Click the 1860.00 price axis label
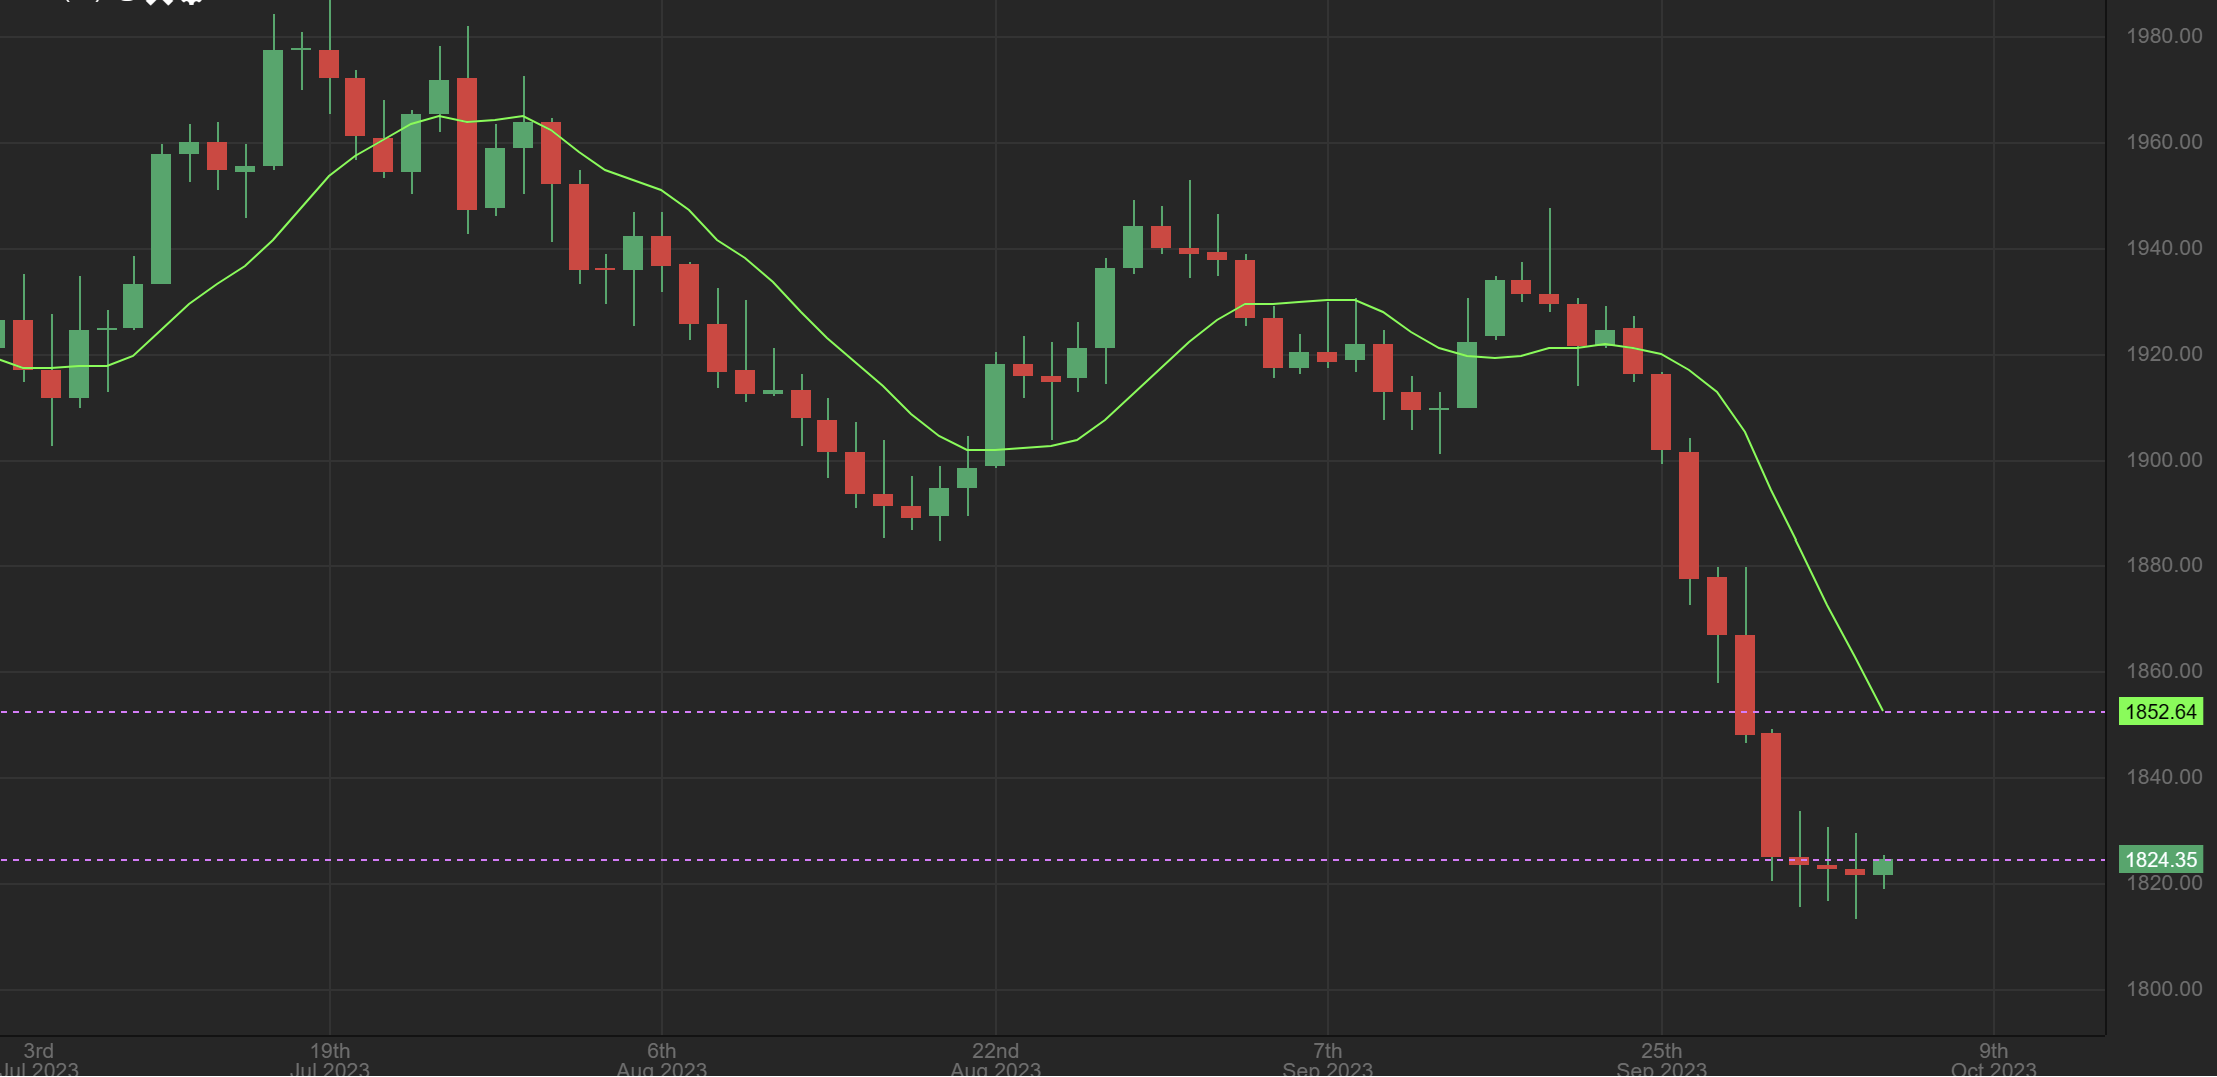Viewport: 2217px width, 1077px height. pyautogui.click(x=2164, y=671)
